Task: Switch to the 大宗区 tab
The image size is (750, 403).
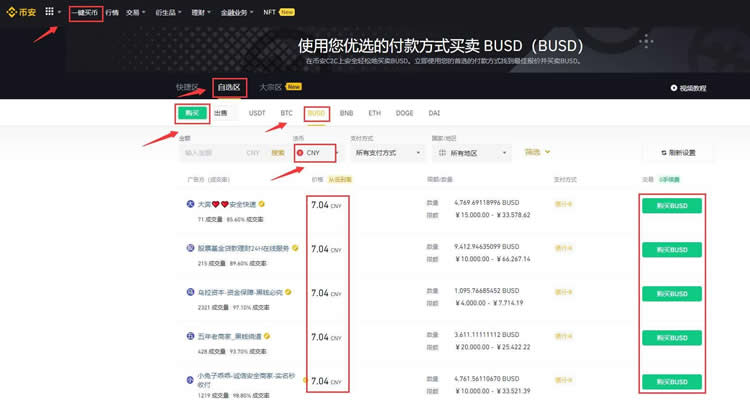Action: click(270, 87)
